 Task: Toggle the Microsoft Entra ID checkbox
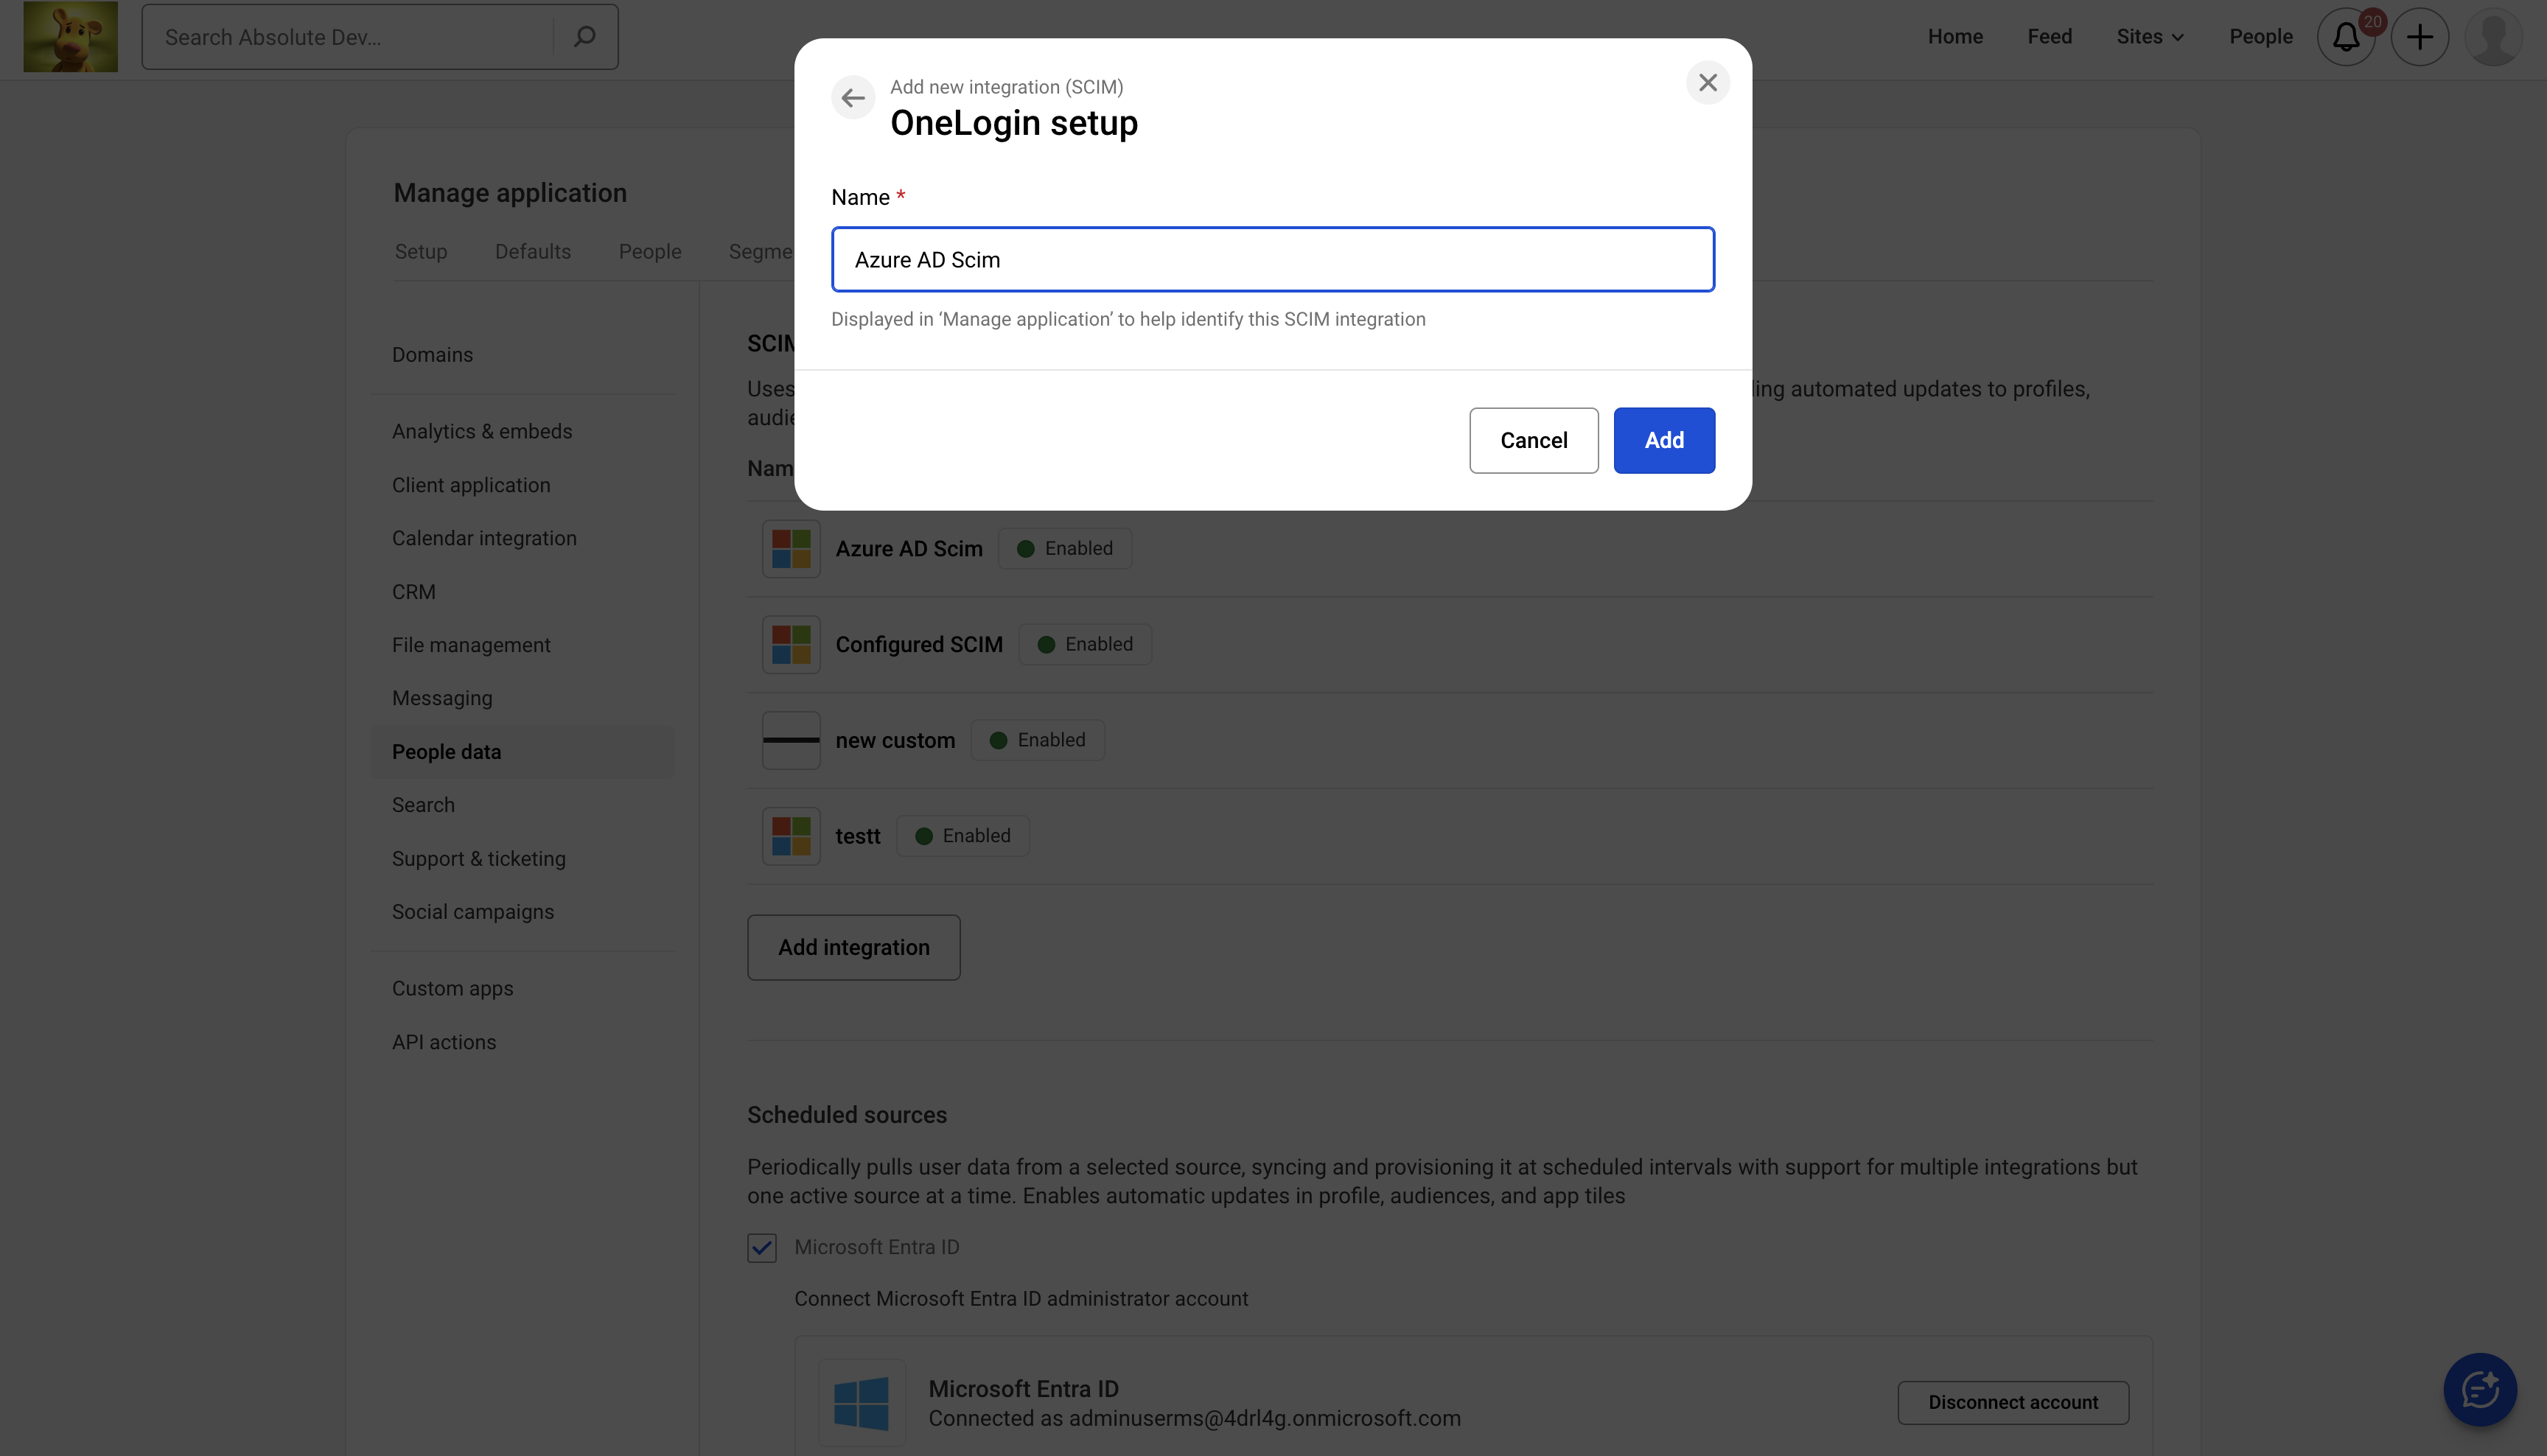click(x=762, y=1247)
